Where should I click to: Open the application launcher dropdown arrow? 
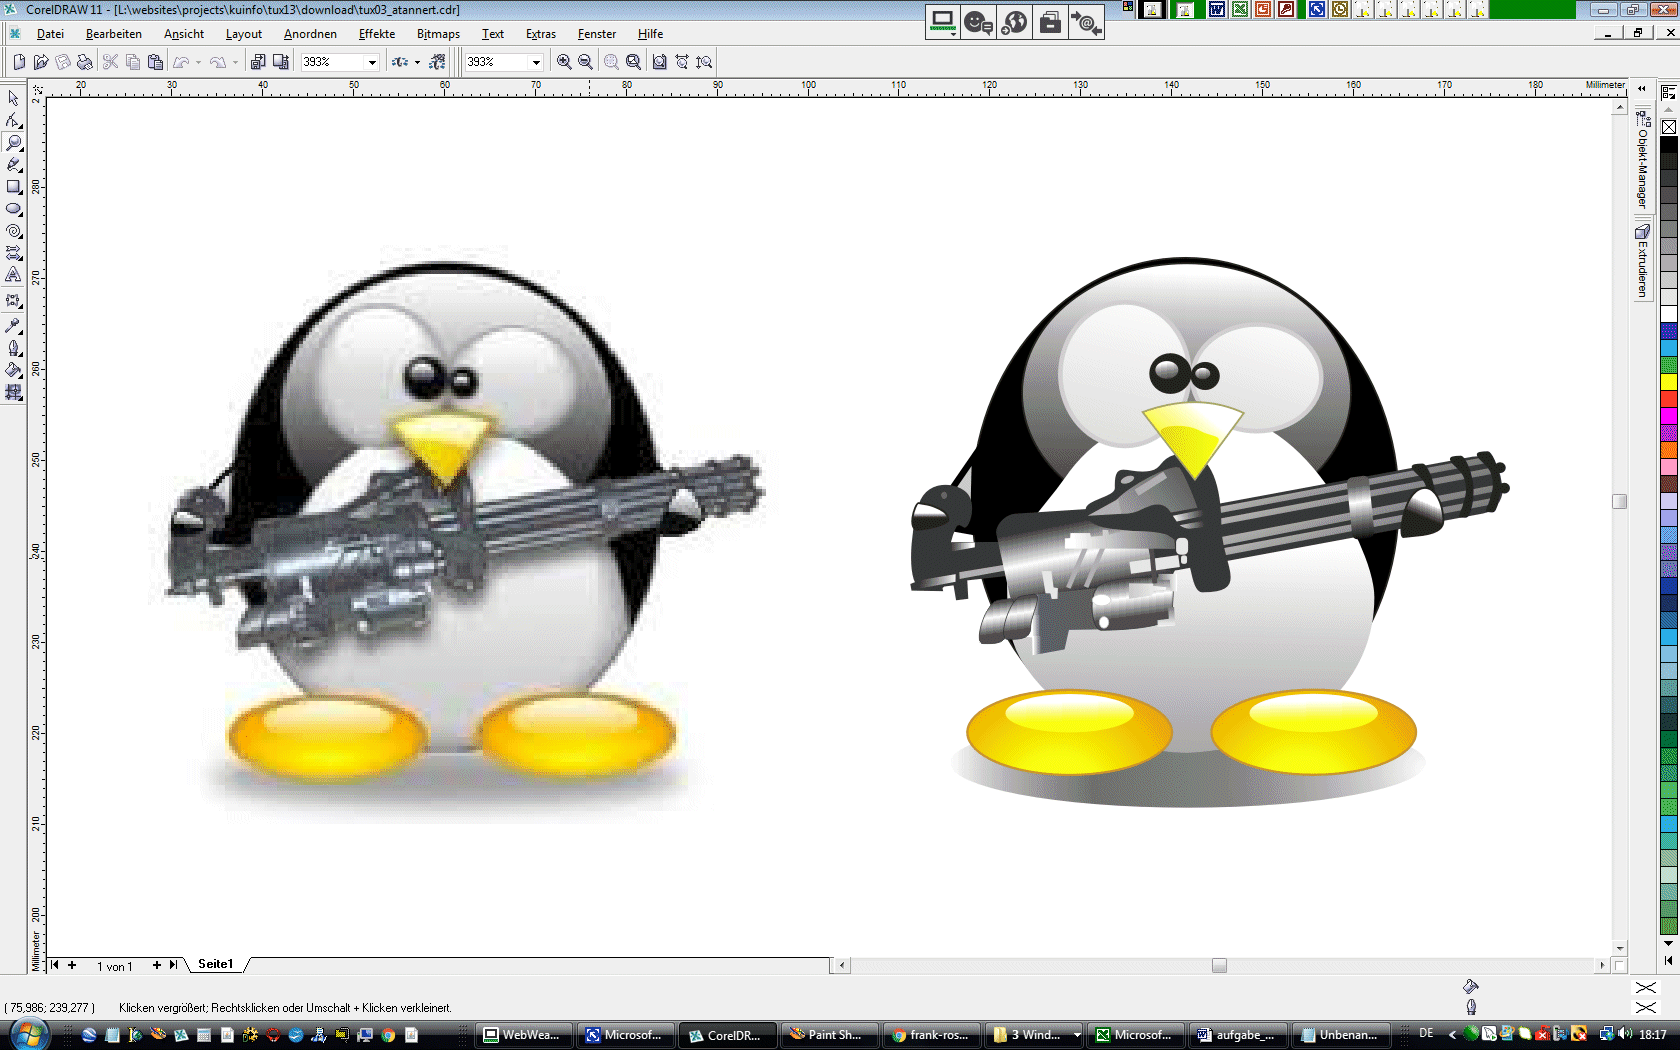417,62
